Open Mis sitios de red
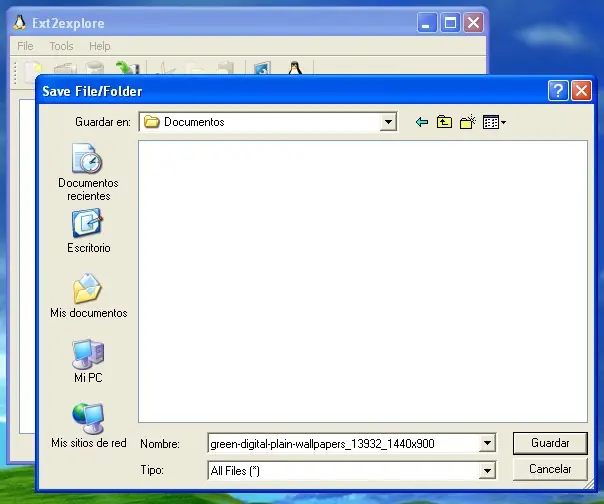 88,426
